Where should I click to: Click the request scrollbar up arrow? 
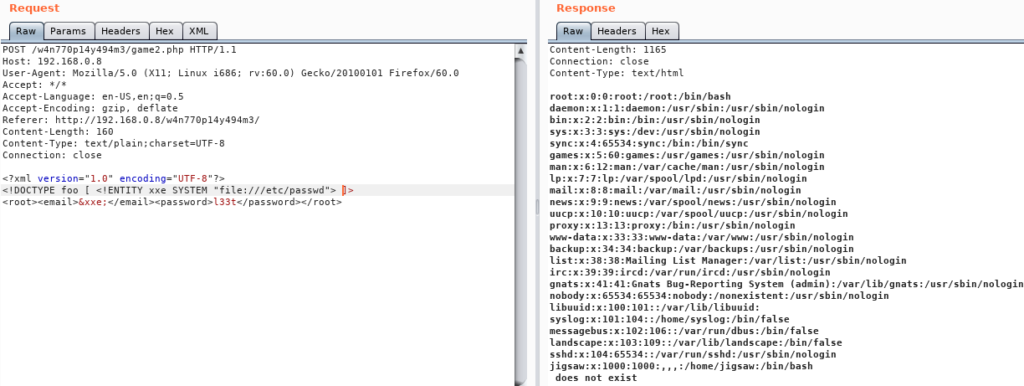point(520,50)
